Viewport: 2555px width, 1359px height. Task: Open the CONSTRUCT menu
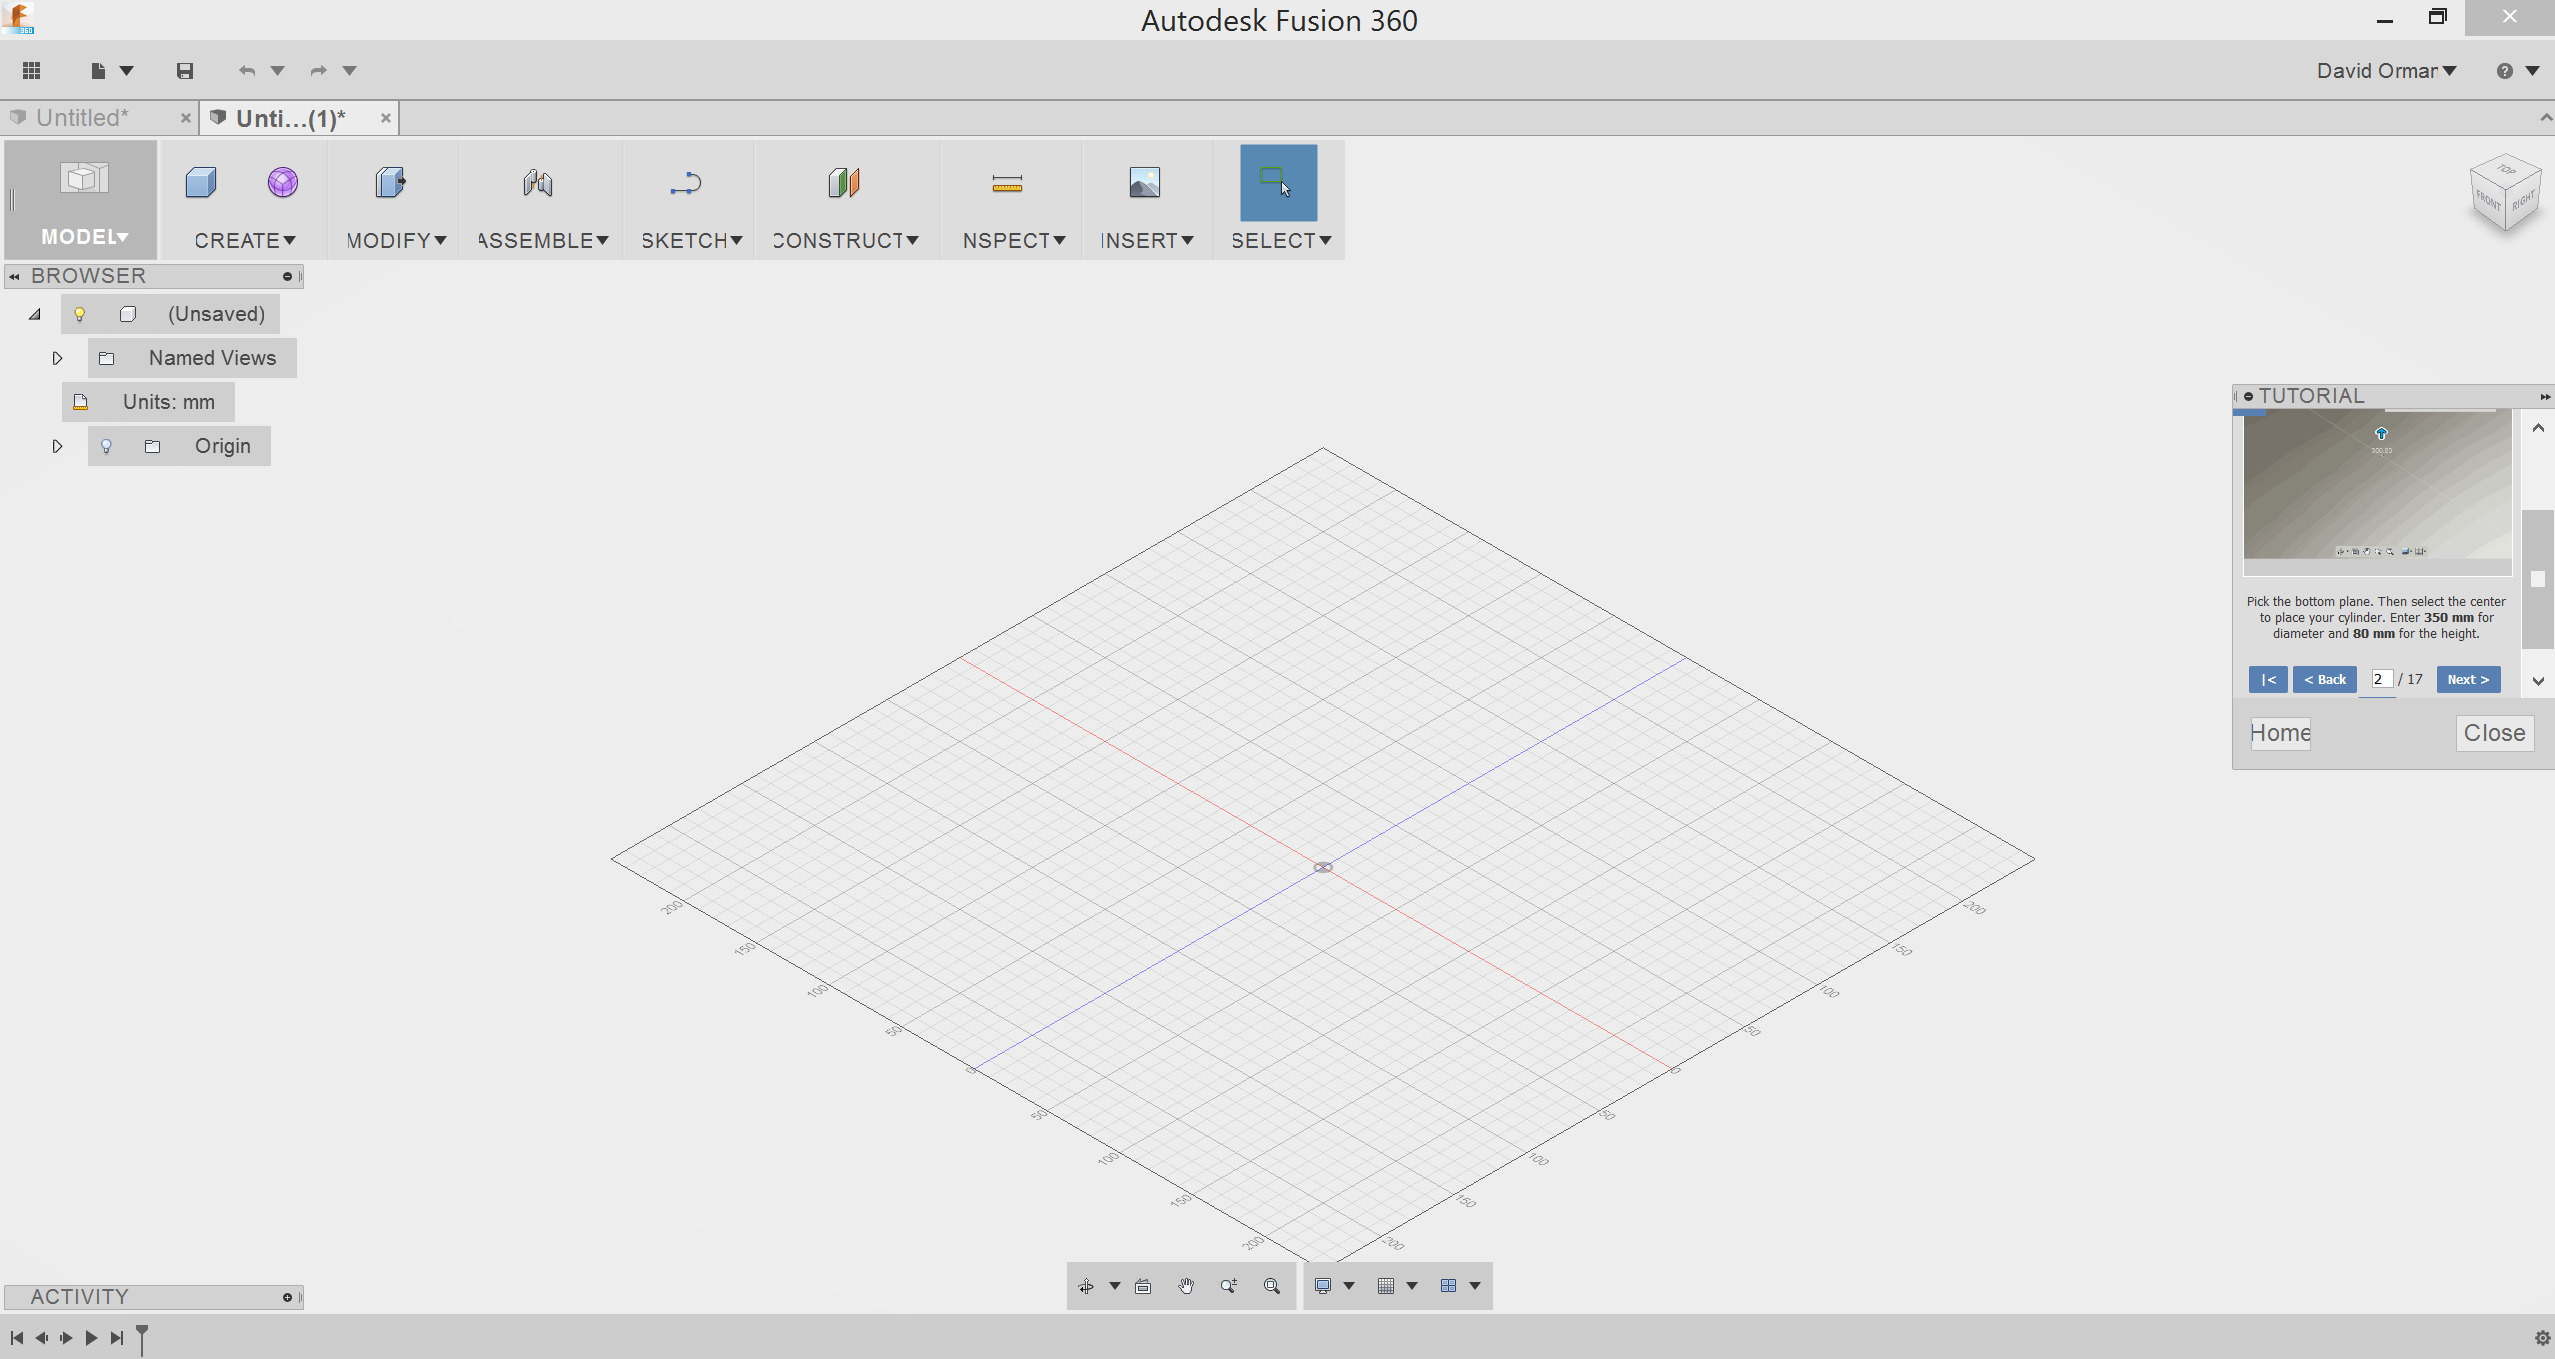point(845,240)
